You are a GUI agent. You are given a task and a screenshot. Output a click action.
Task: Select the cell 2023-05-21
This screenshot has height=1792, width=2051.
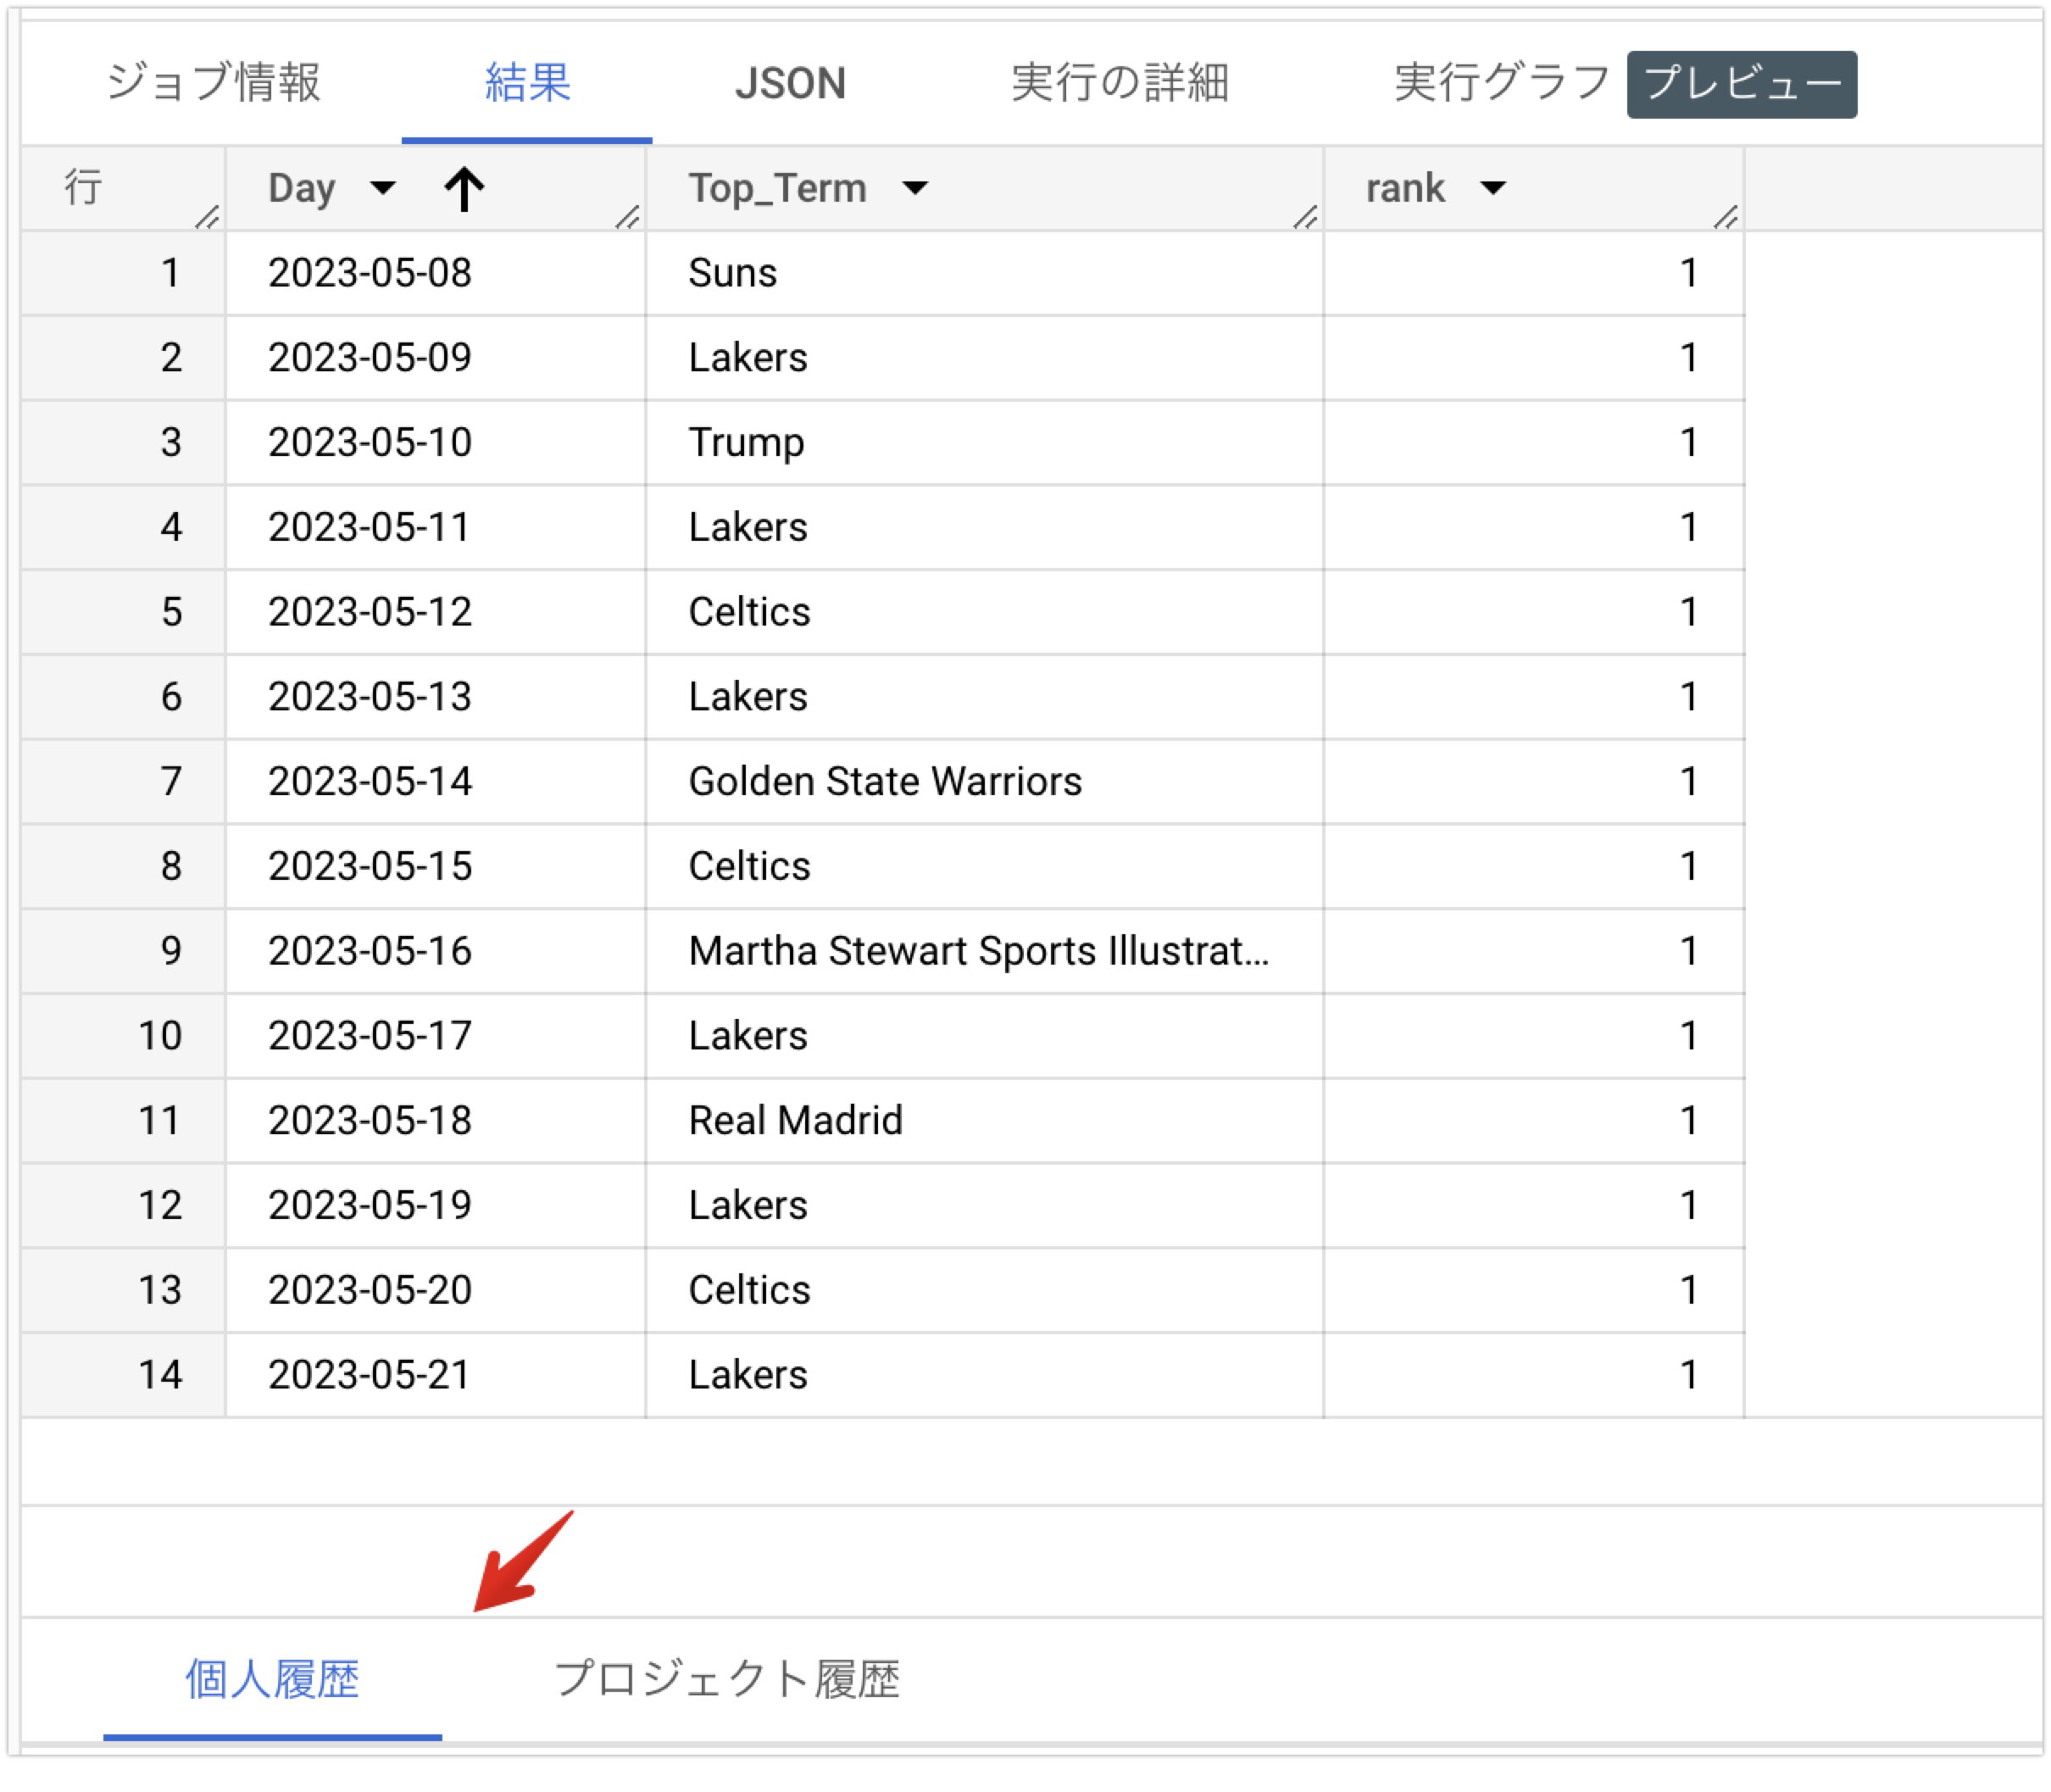pyautogui.click(x=436, y=1375)
